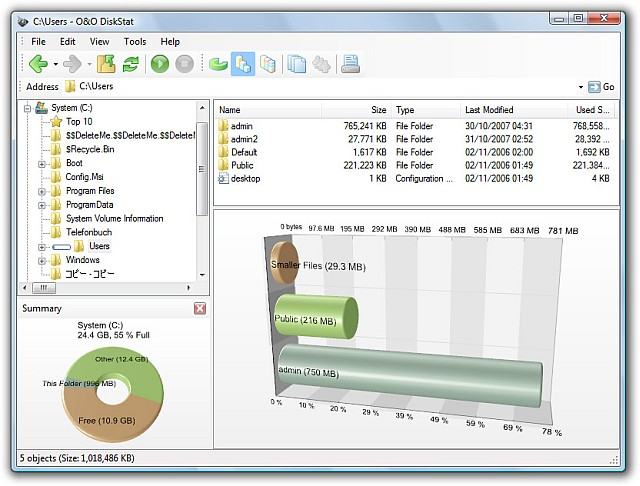Click the green Back arrow
This screenshot has height=486, width=640.
(x=38, y=64)
